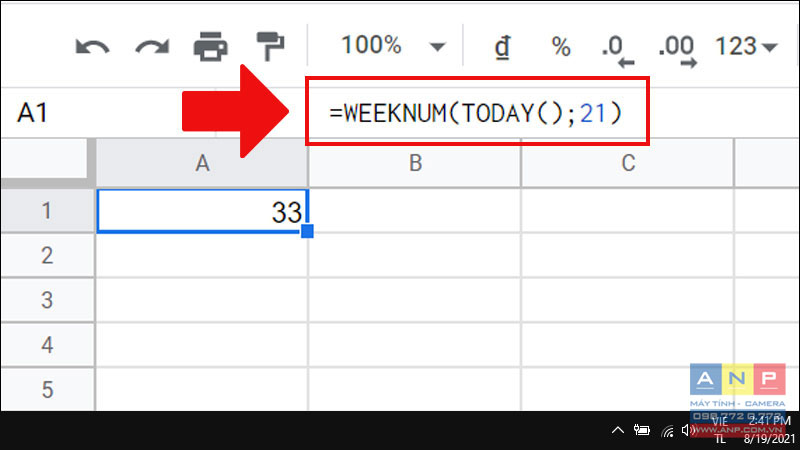Format as percent

pyautogui.click(x=561, y=46)
